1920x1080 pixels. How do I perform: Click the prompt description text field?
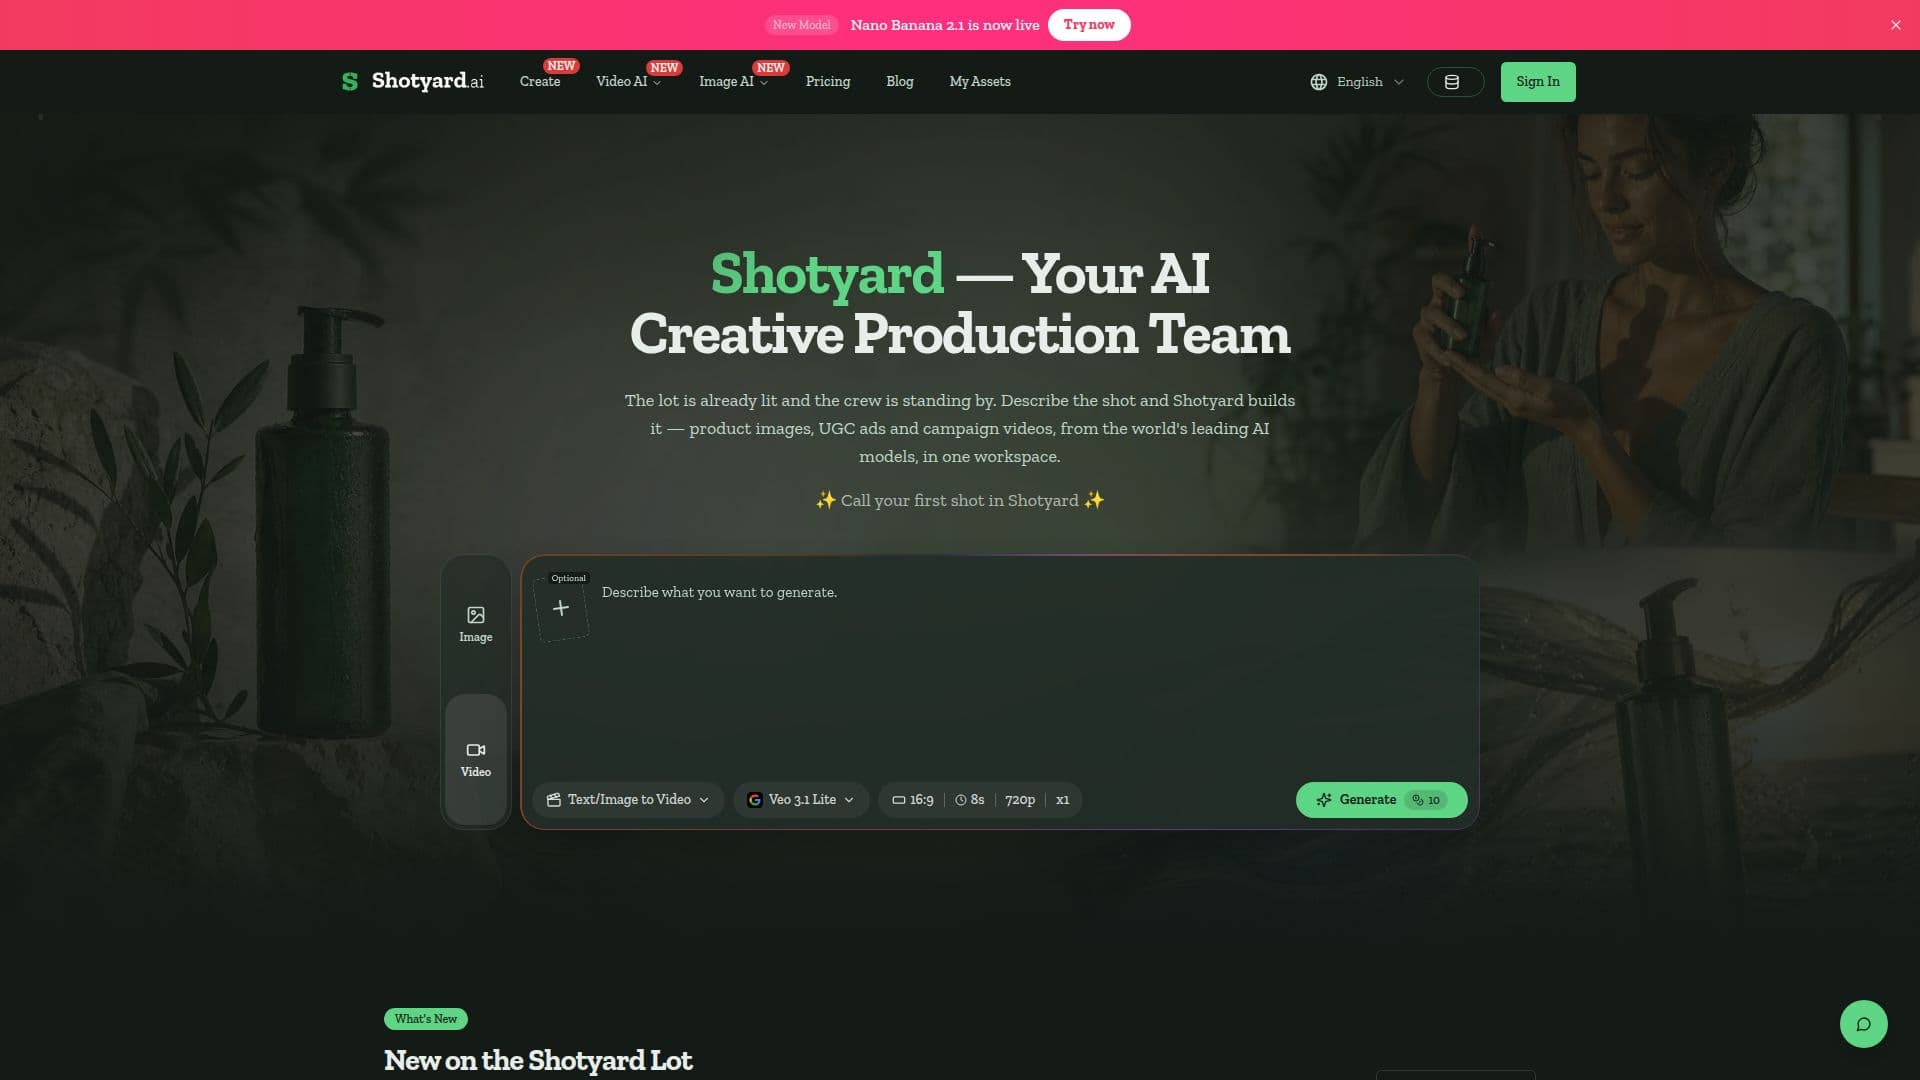pos(1030,670)
